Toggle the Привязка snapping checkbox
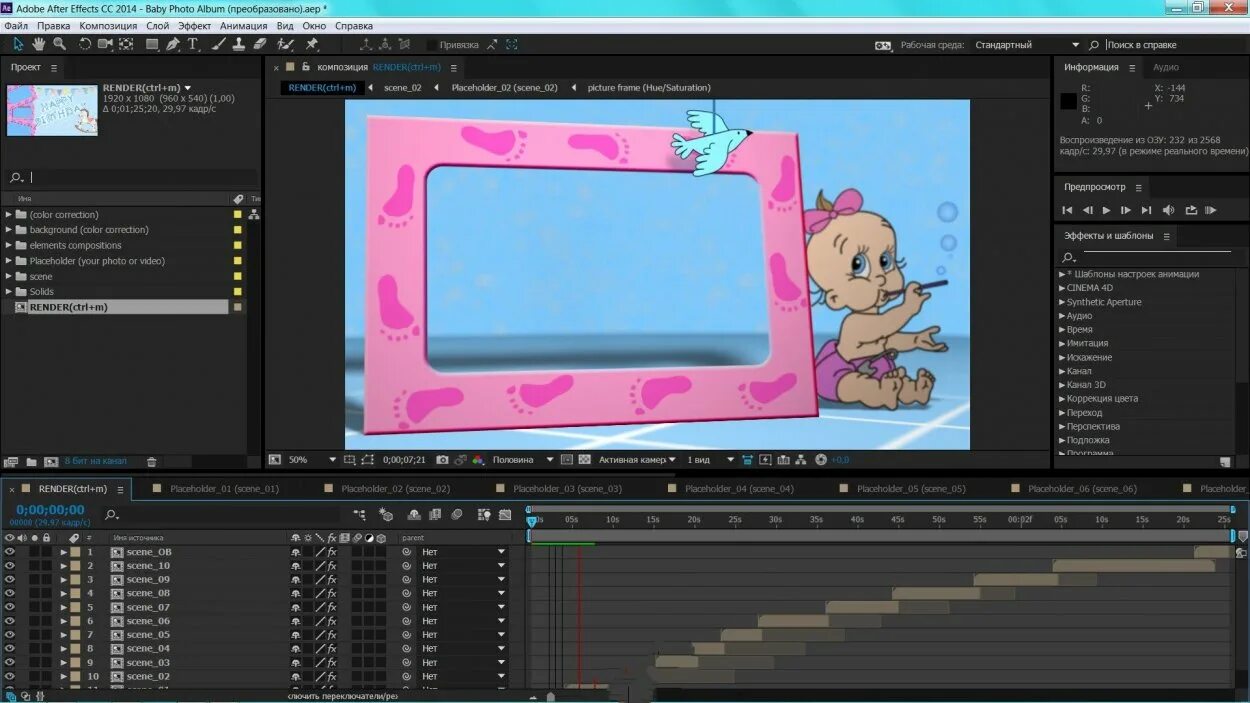Viewport: 1250px width, 703px height. tap(432, 45)
